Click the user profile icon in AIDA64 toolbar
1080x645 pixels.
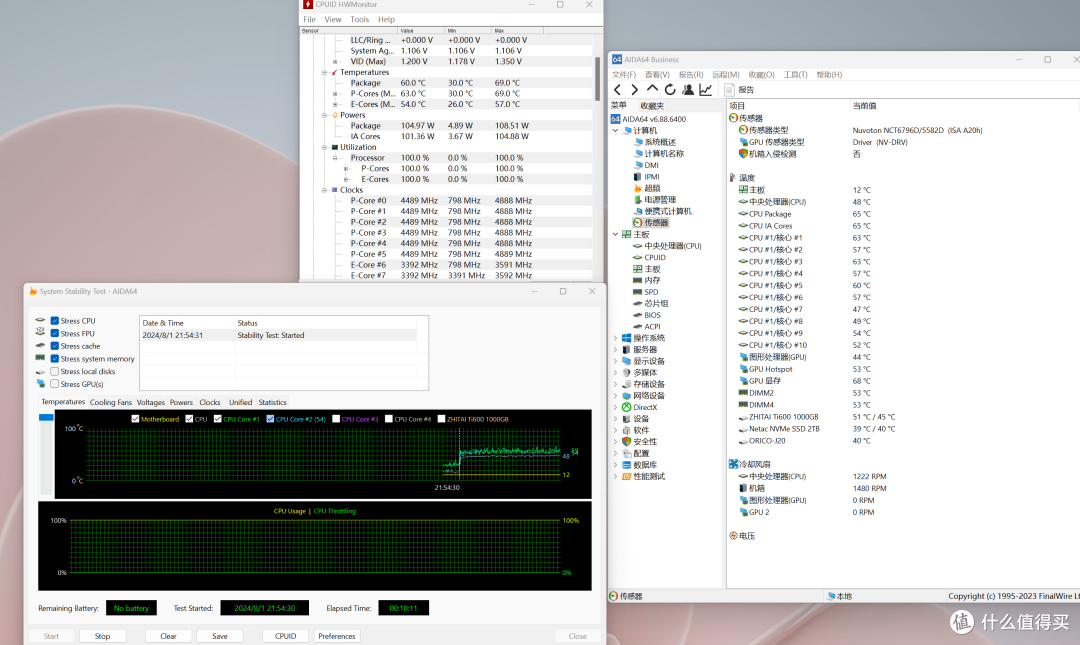click(687, 90)
